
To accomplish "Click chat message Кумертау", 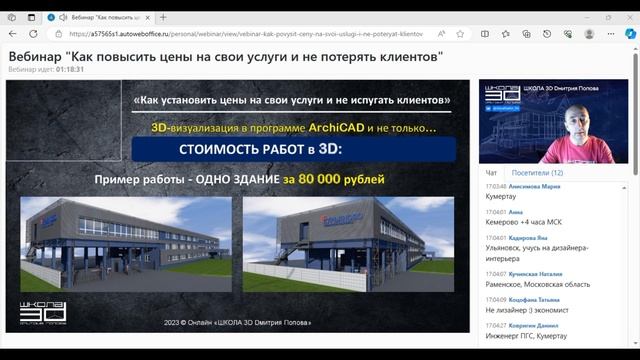I will pyautogui.click(x=501, y=196).
